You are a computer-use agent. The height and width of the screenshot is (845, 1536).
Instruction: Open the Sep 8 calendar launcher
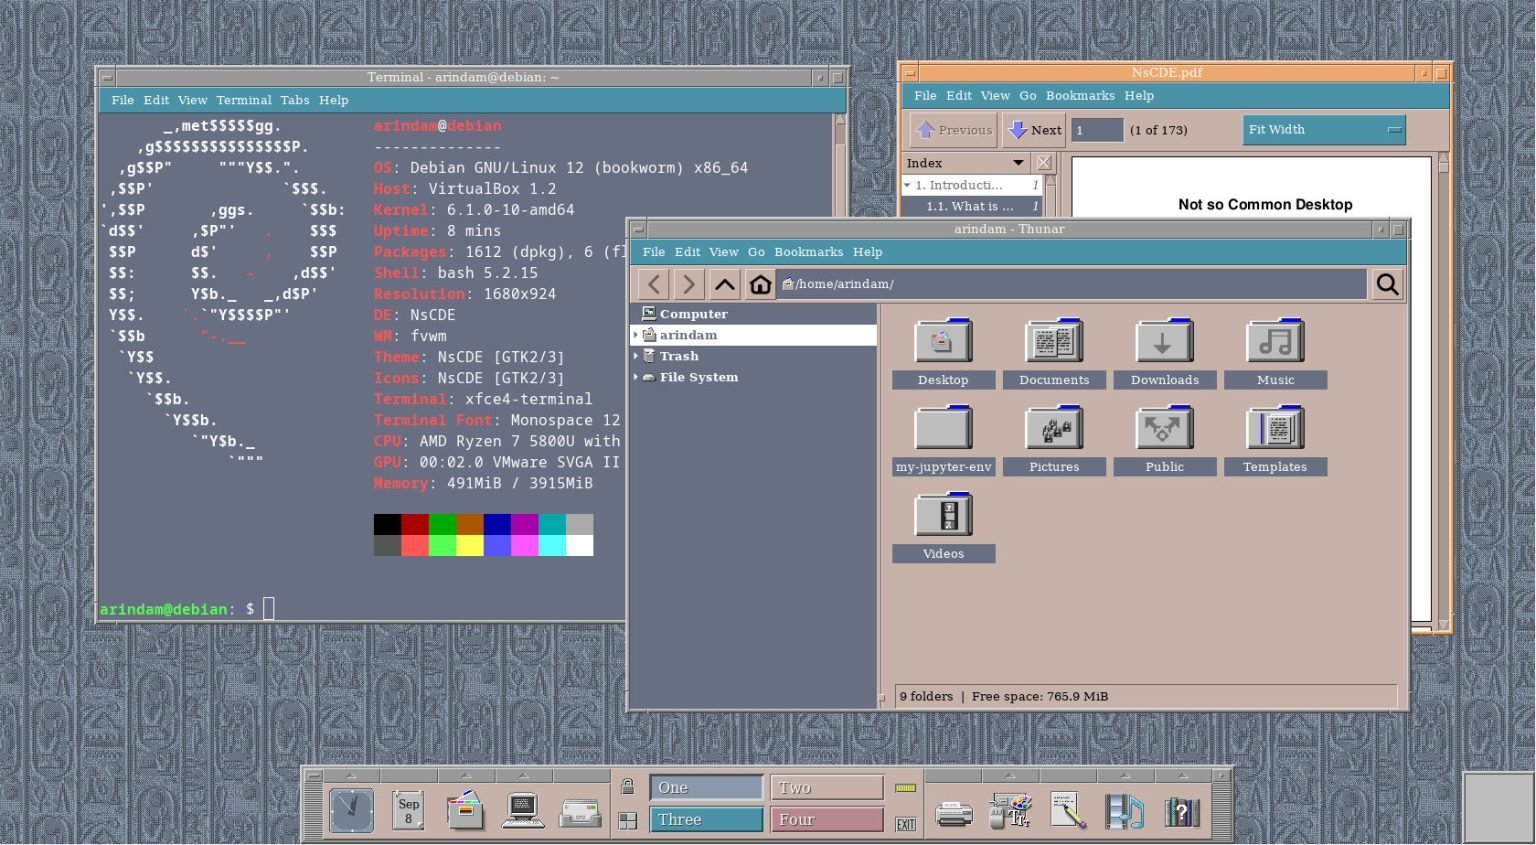point(408,811)
